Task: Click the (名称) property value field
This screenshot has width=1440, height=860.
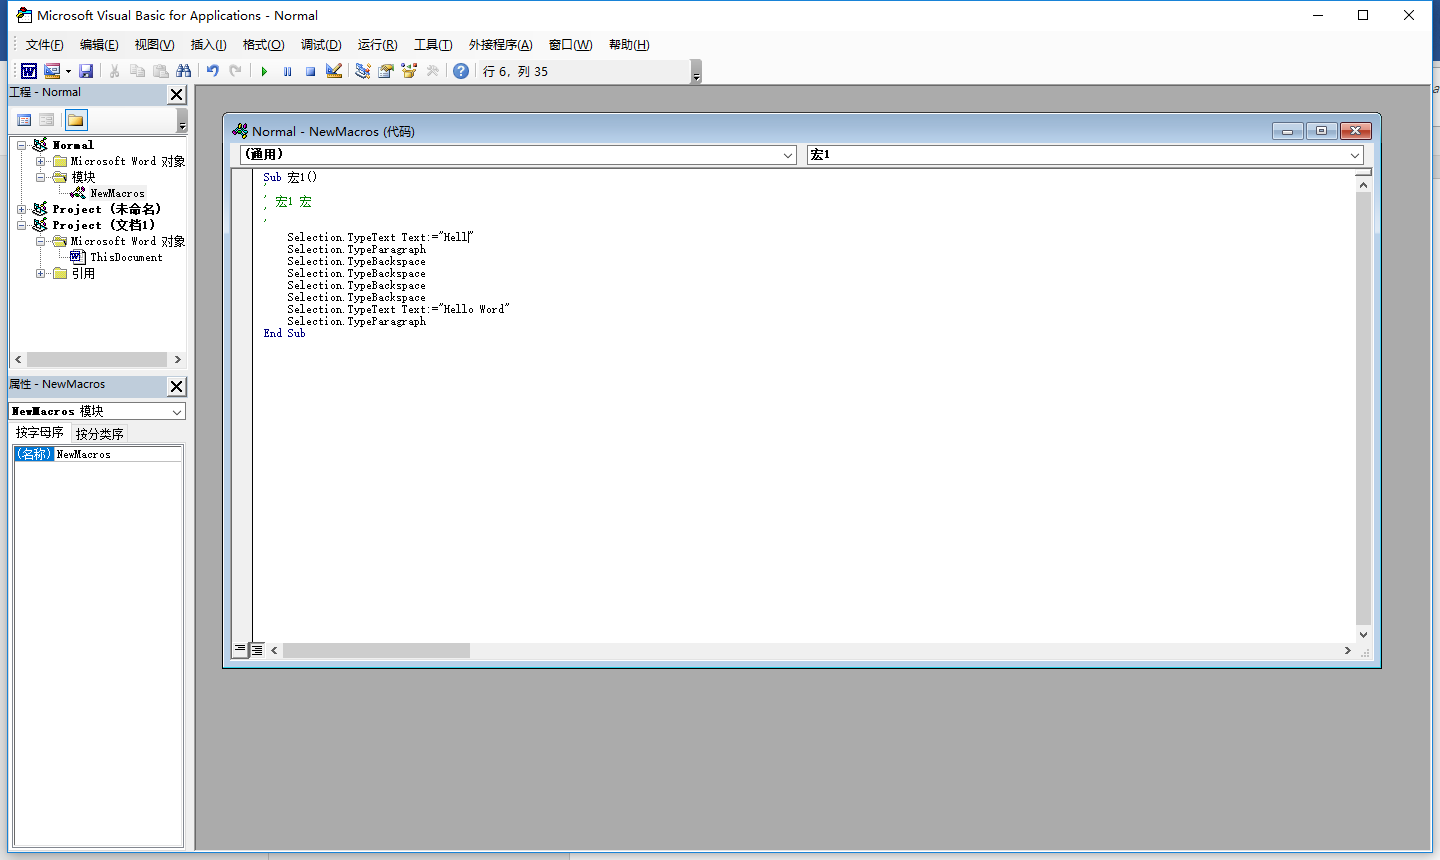Action: (118, 454)
